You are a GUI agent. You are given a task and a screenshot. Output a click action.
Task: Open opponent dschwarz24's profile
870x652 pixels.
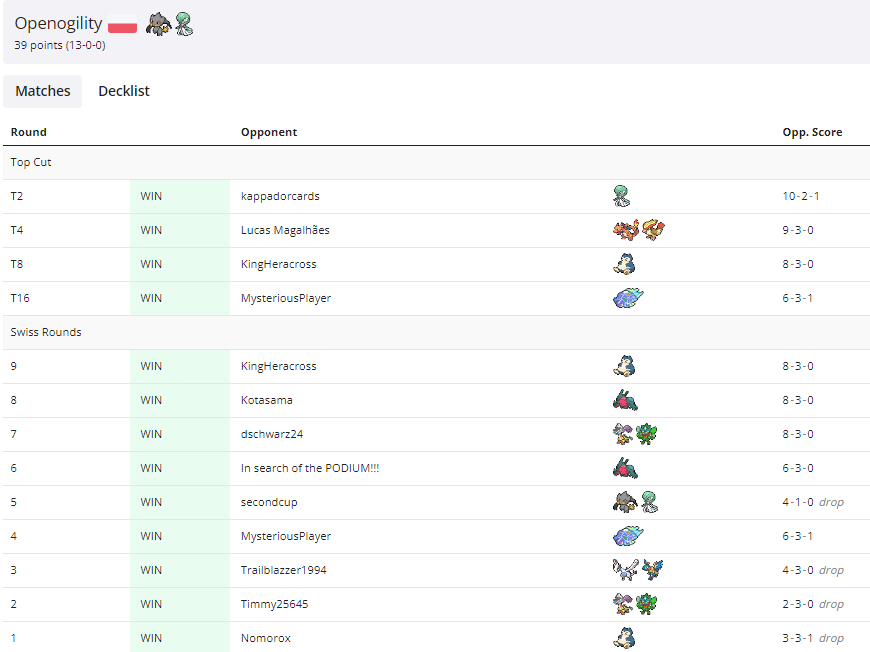coord(272,434)
